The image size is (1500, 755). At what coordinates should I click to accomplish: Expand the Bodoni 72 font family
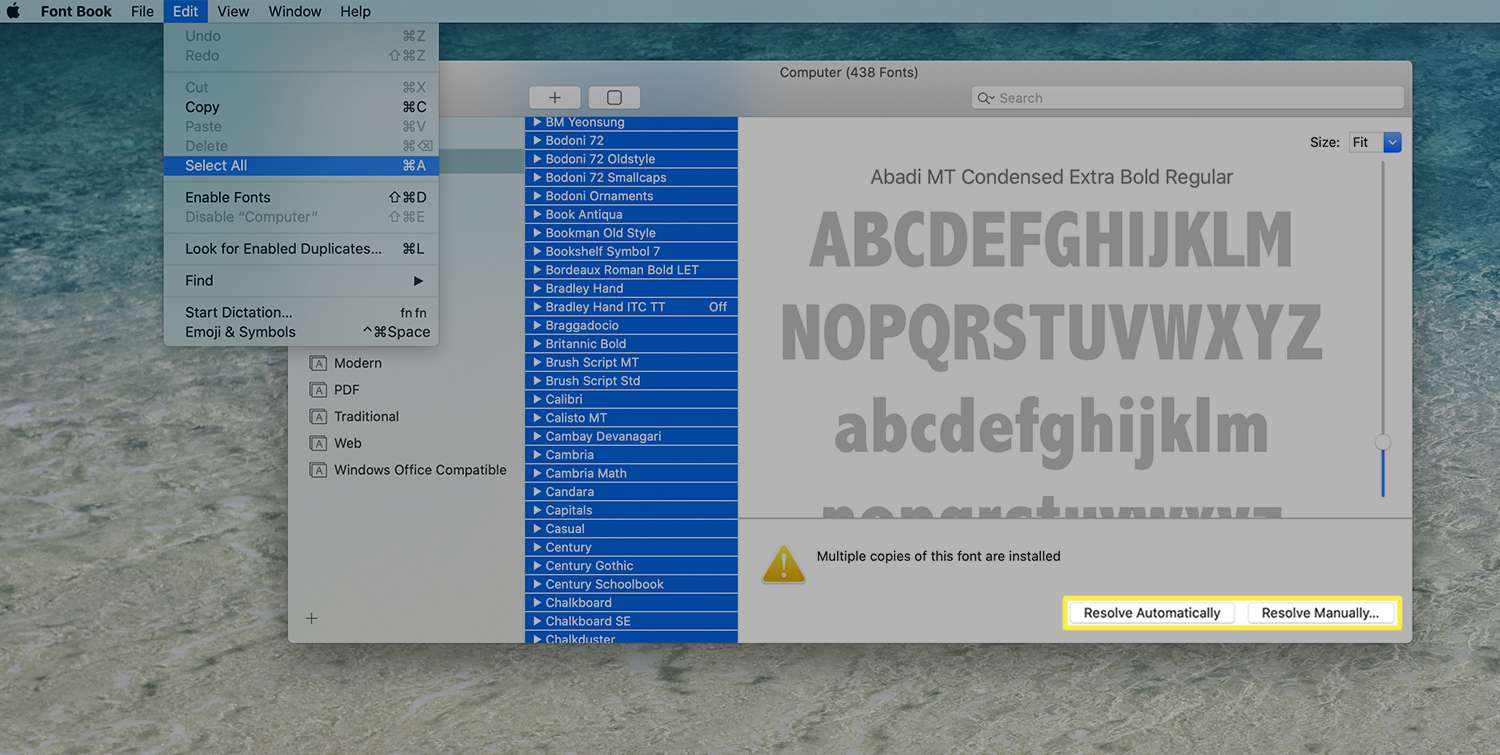point(537,141)
